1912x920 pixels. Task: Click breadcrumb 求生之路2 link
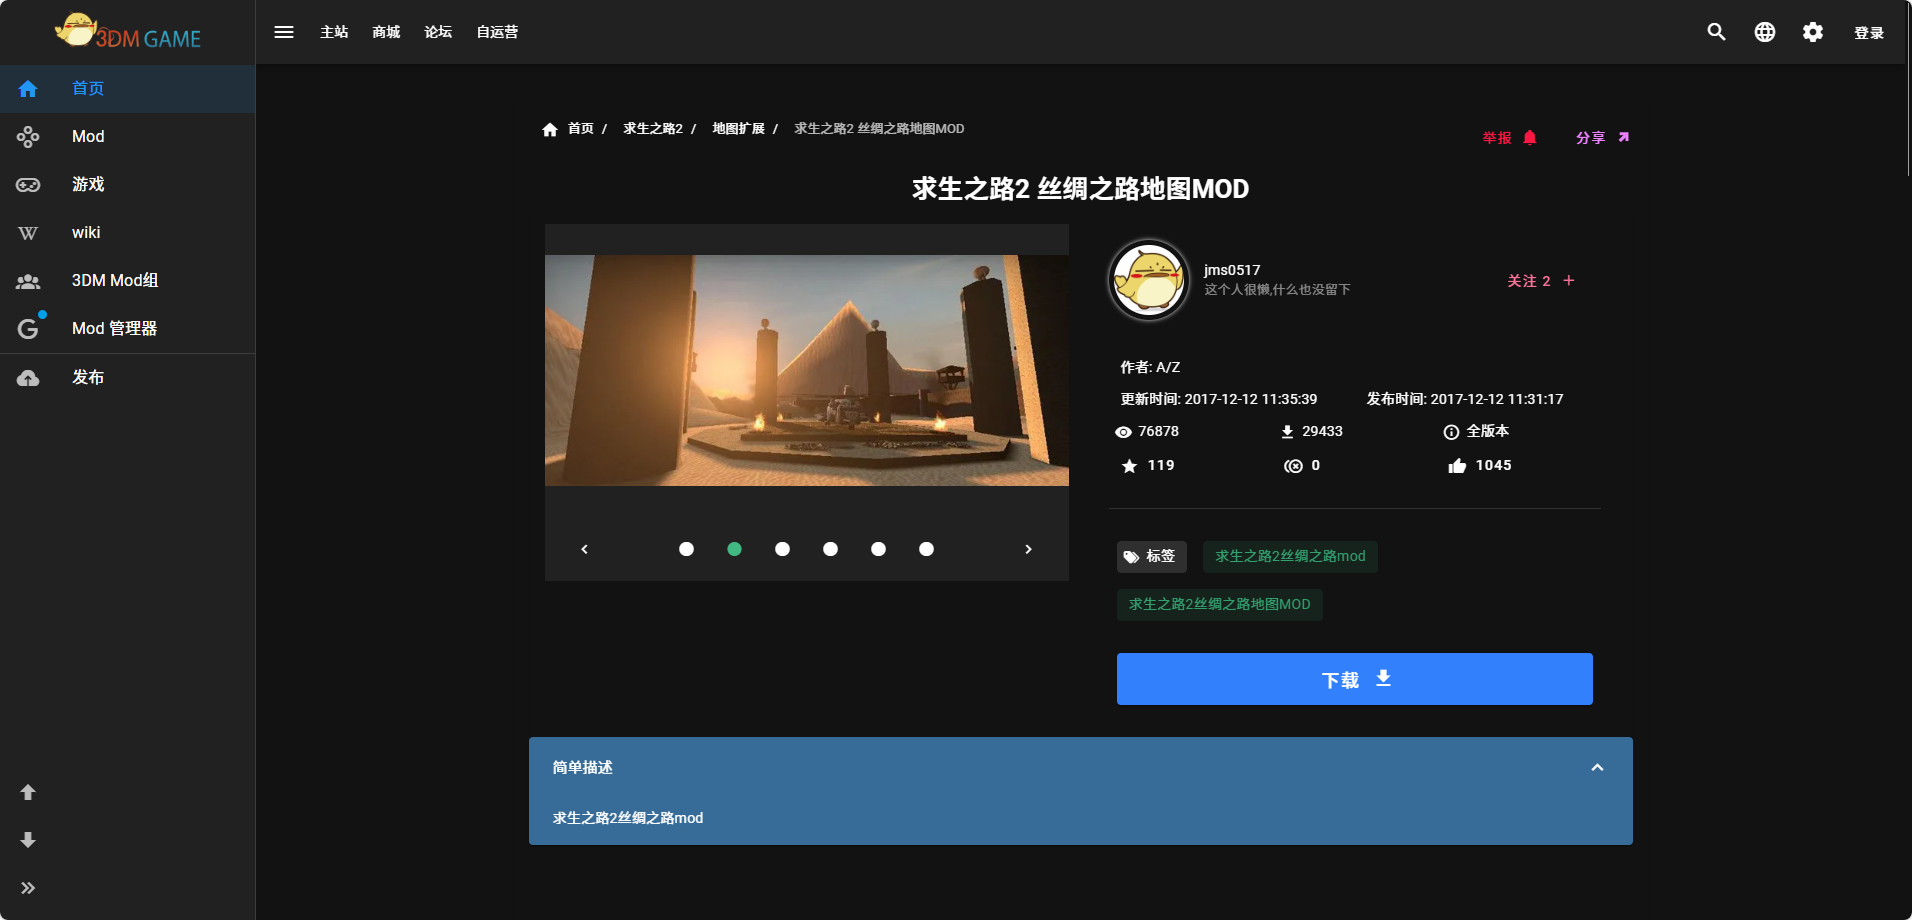(x=653, y=128)
